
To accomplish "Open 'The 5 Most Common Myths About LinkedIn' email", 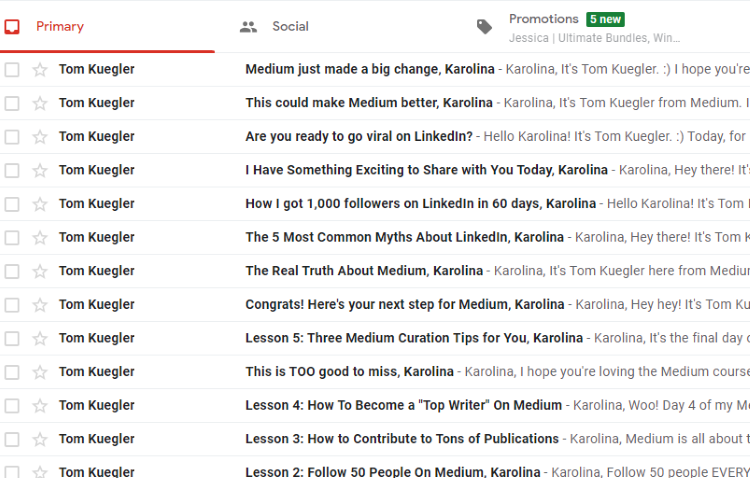I will coord(375,237).
